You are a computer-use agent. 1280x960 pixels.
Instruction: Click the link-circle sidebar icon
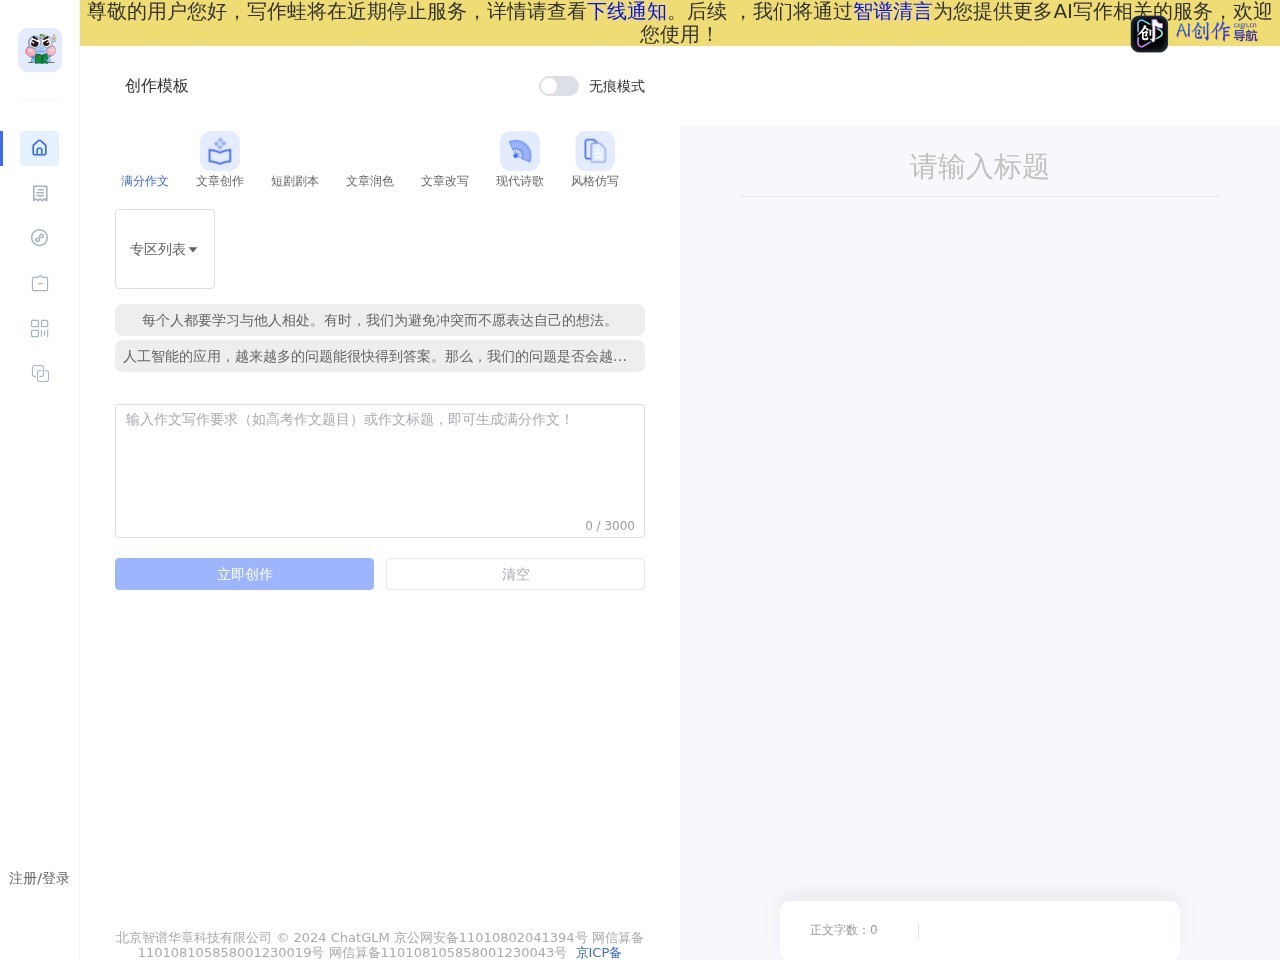click(40, 237)
